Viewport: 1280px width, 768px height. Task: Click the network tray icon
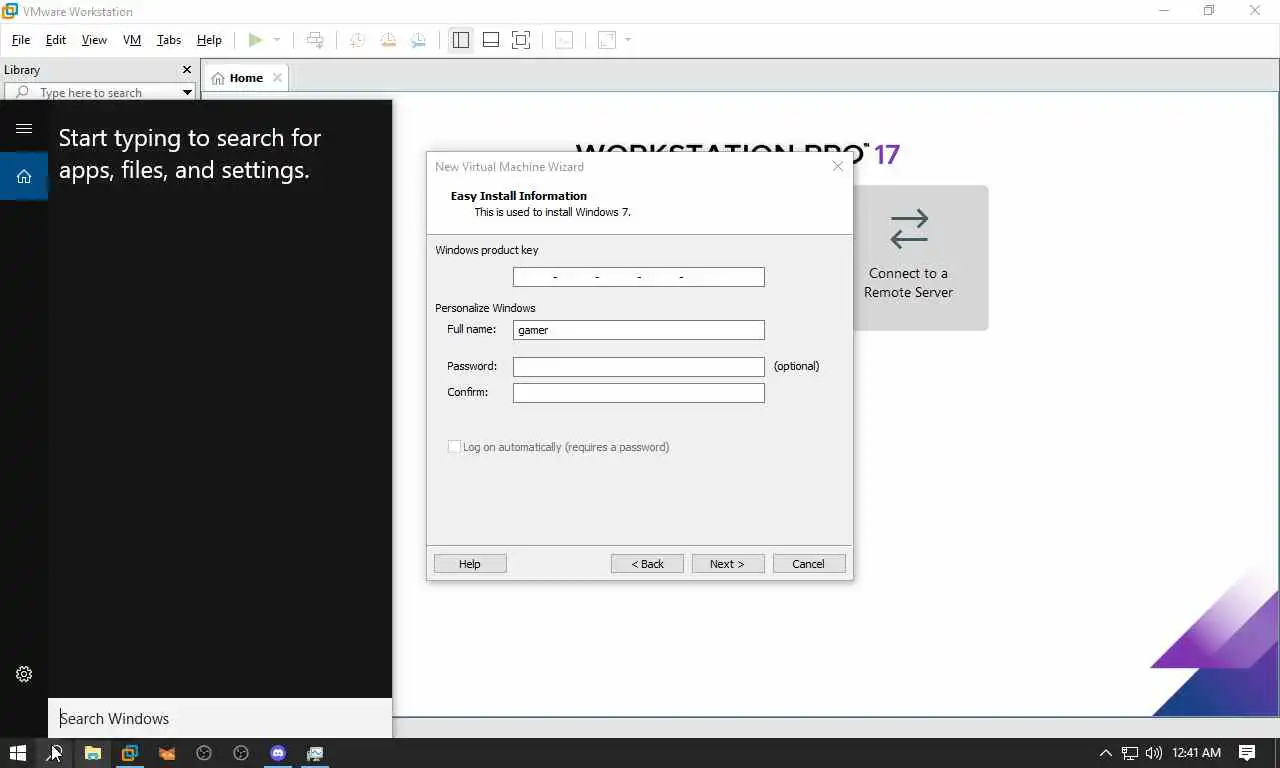point(1130,753)
